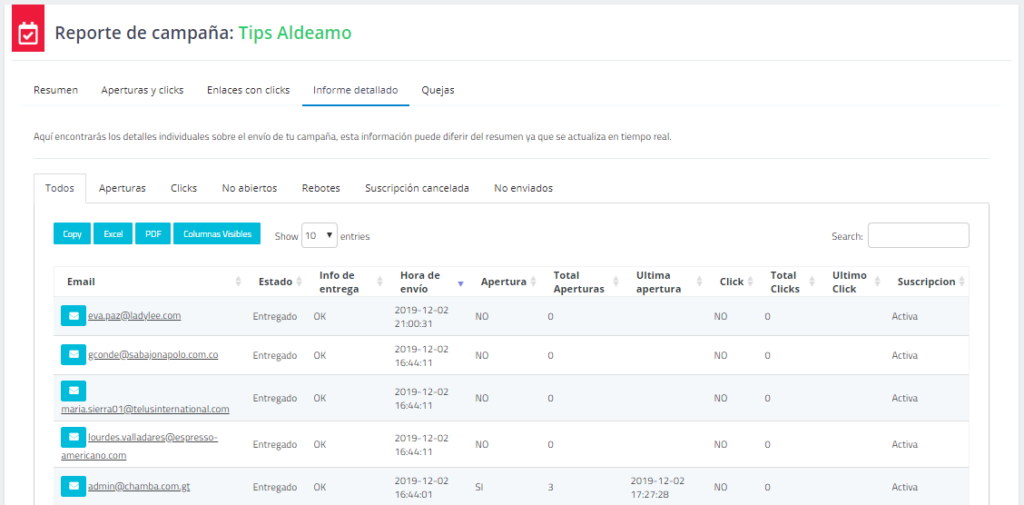View Suscripción cancelada tab
This screenshot has width=1024, height=505.
coord(416,188)
